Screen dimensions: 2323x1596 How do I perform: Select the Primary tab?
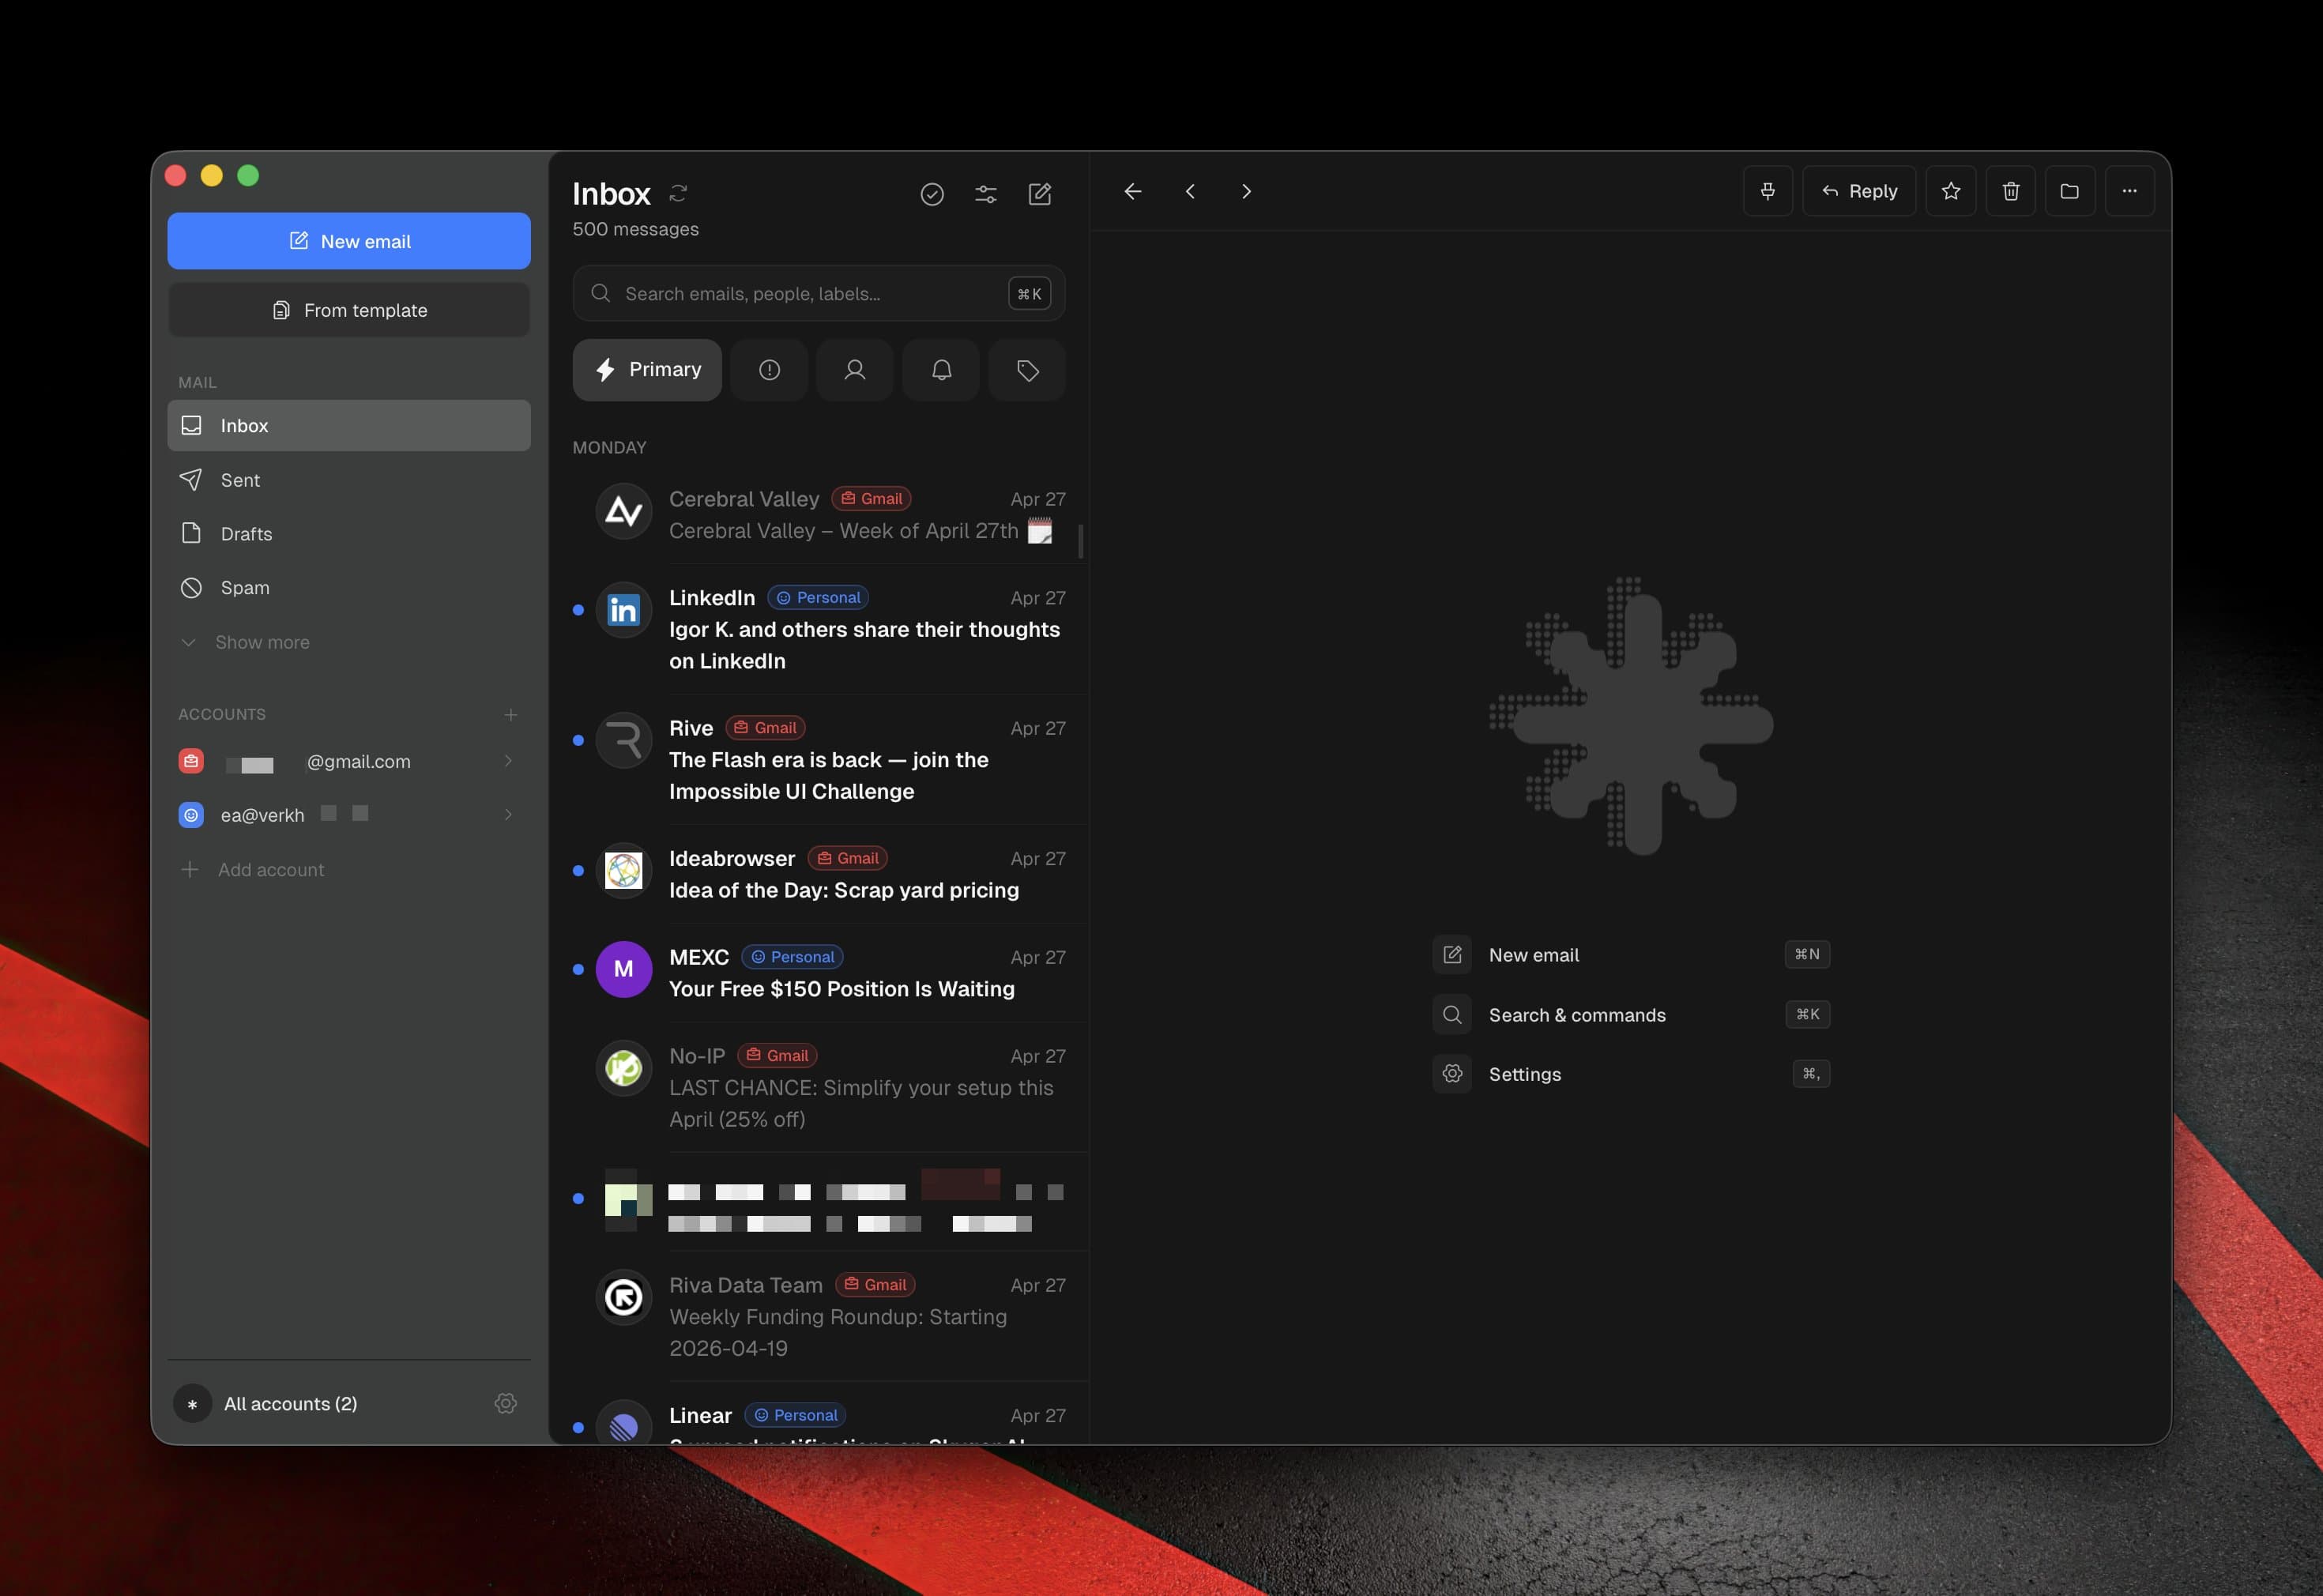[x=647, y=370]
